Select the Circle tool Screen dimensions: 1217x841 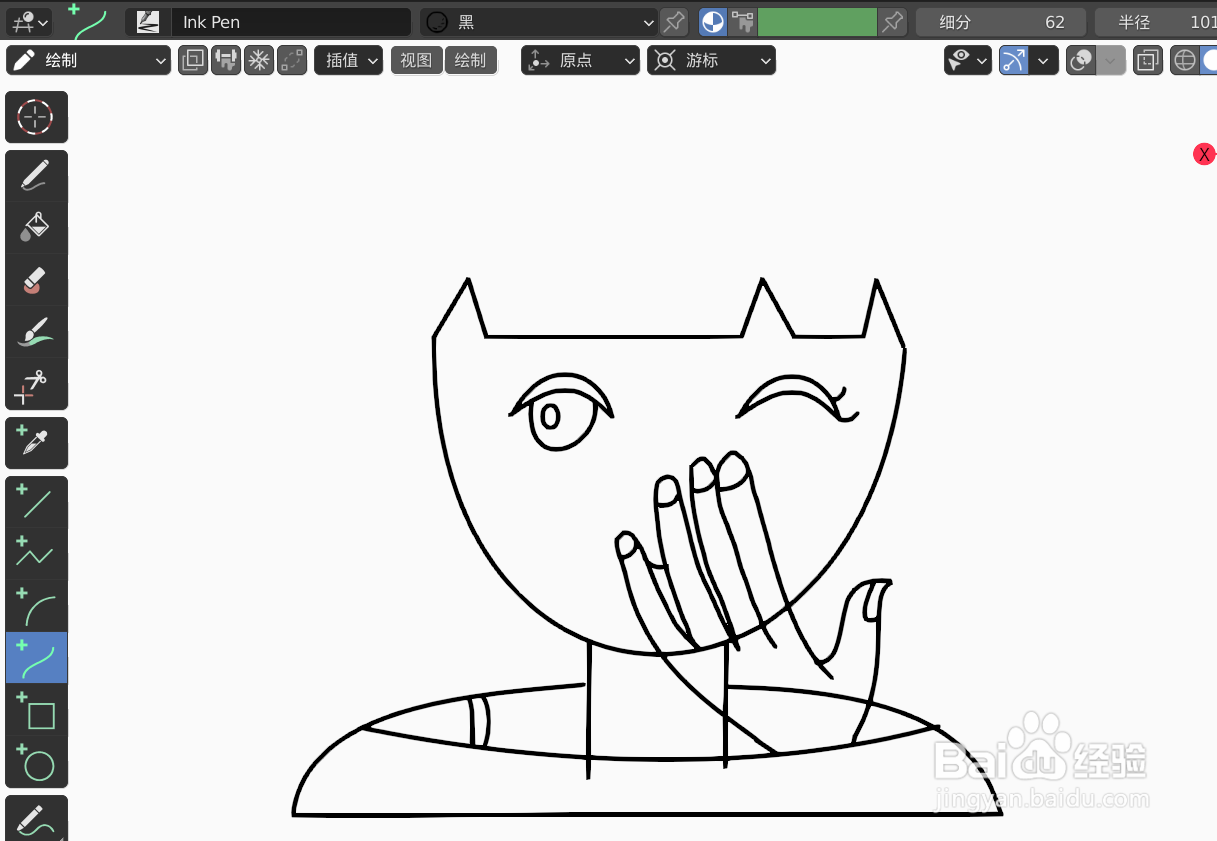tap(37, 762)
